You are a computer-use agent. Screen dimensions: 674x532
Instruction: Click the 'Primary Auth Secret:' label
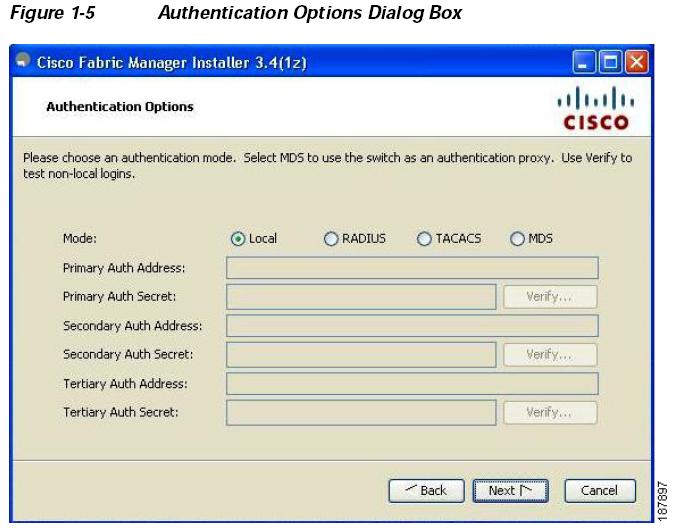tap(119, 297)
